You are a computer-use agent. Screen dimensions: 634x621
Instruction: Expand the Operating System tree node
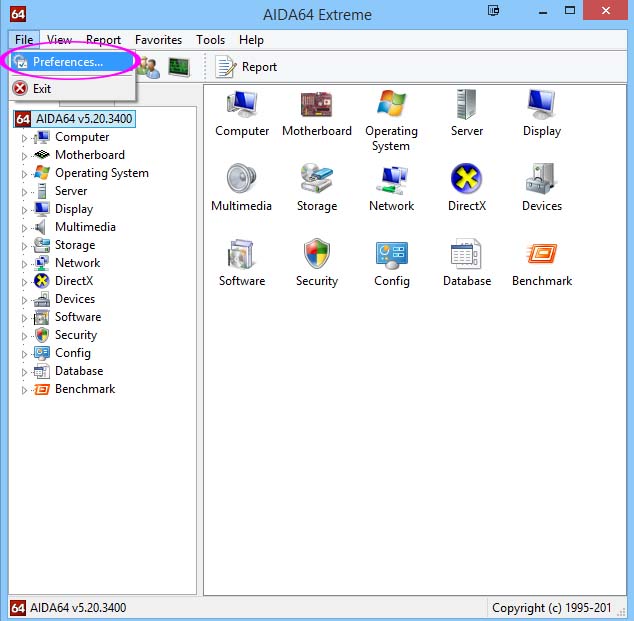(x=24, y=174)
